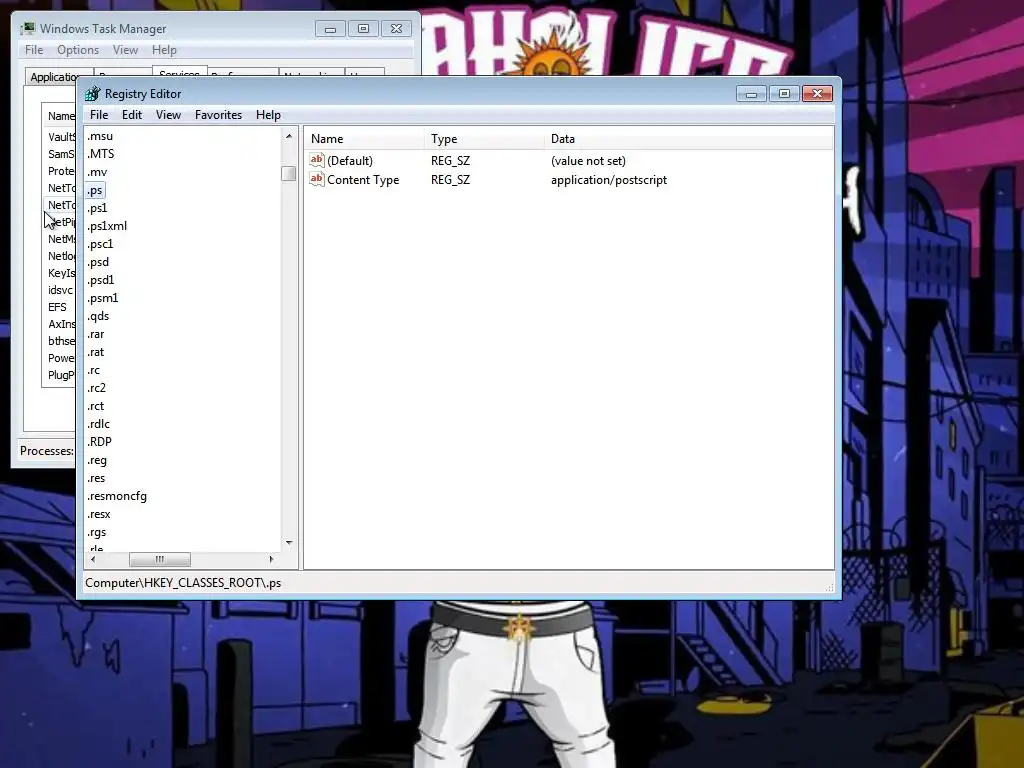This screenshot has width=1024, height=768.
Task: Select the idsvc service in Task Manager
Action: (x=60, y=290)
